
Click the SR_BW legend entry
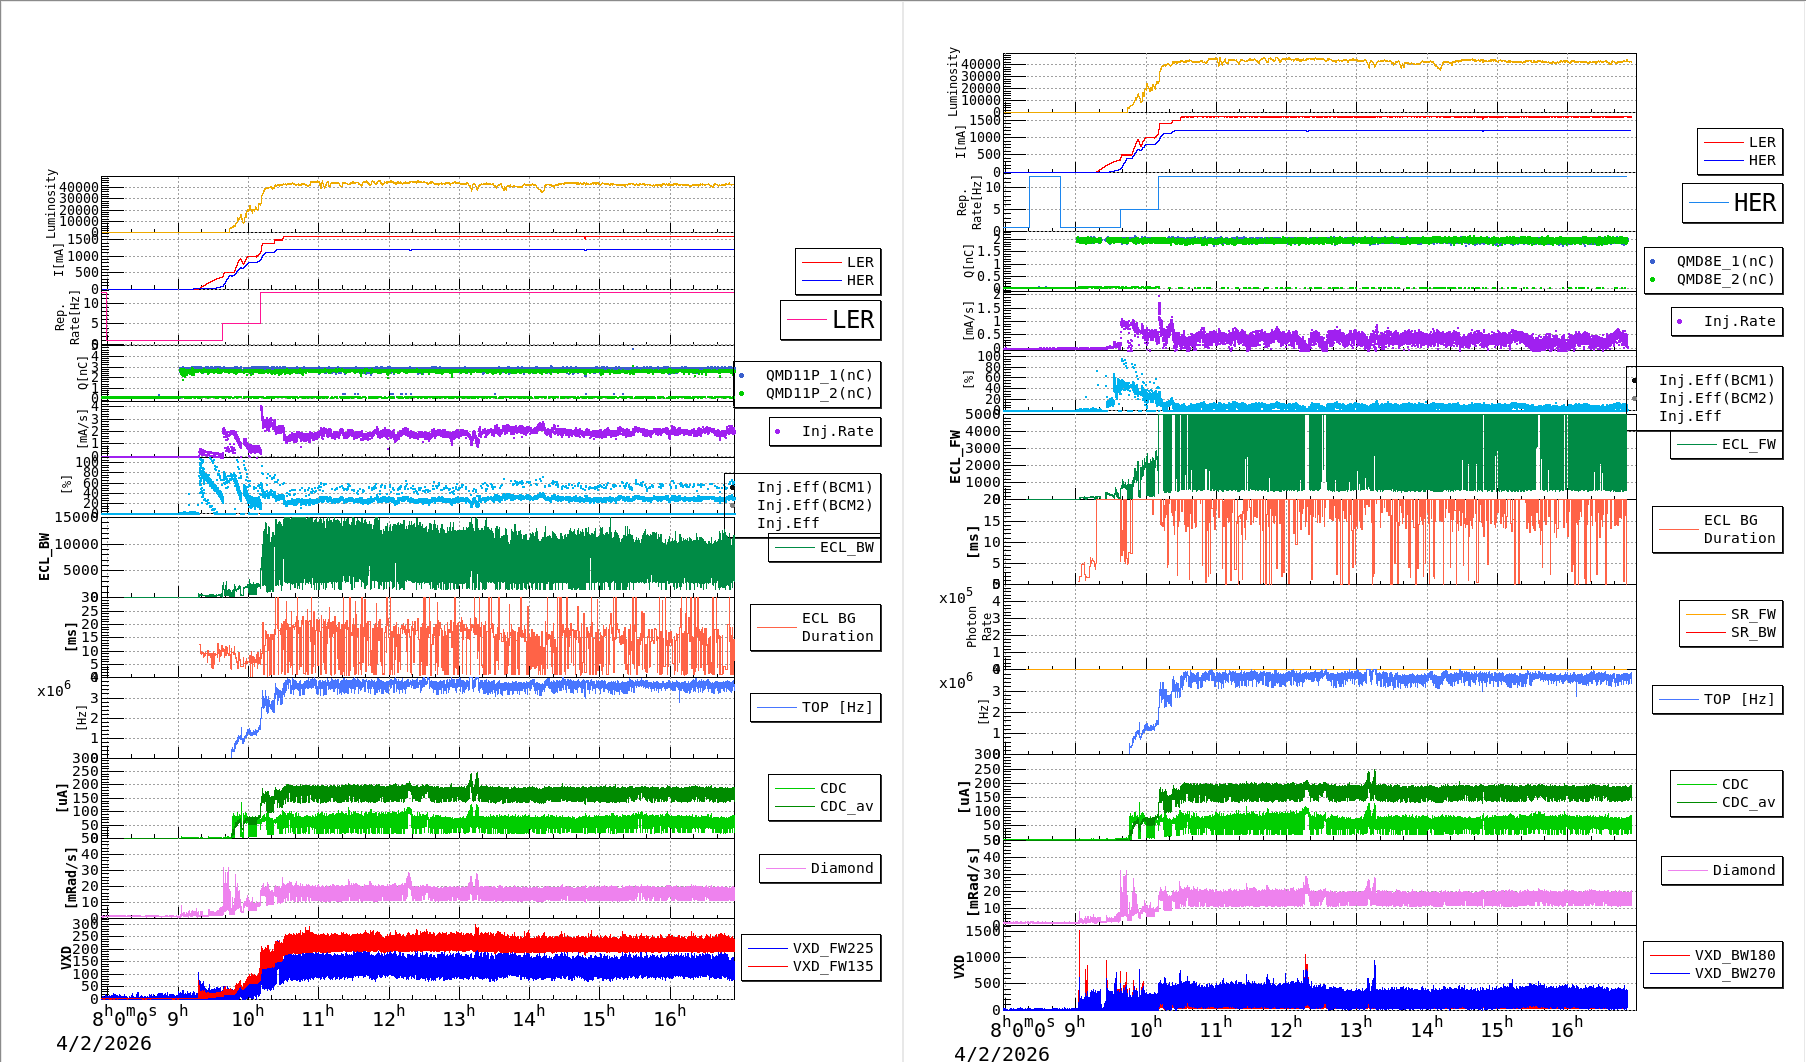tap(1752, 632)
